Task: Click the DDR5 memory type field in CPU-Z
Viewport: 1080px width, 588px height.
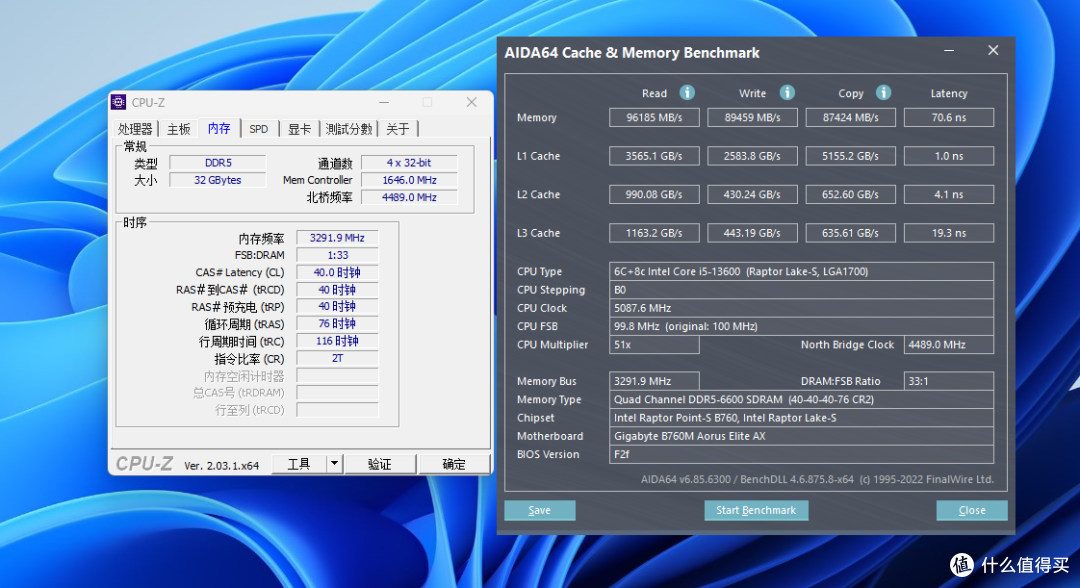Action: pyautogui.click(x=218, y=163)
